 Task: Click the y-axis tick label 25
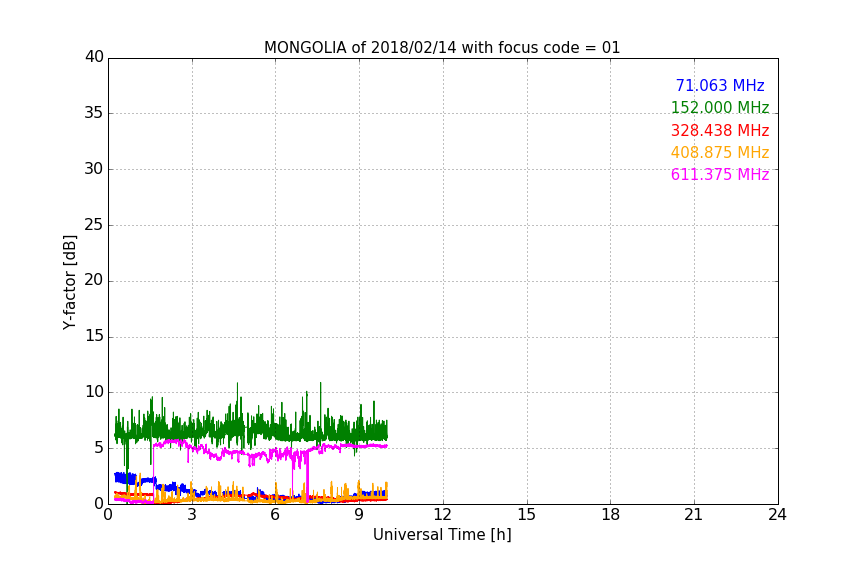pyautogui.click(x=94, y=224)
